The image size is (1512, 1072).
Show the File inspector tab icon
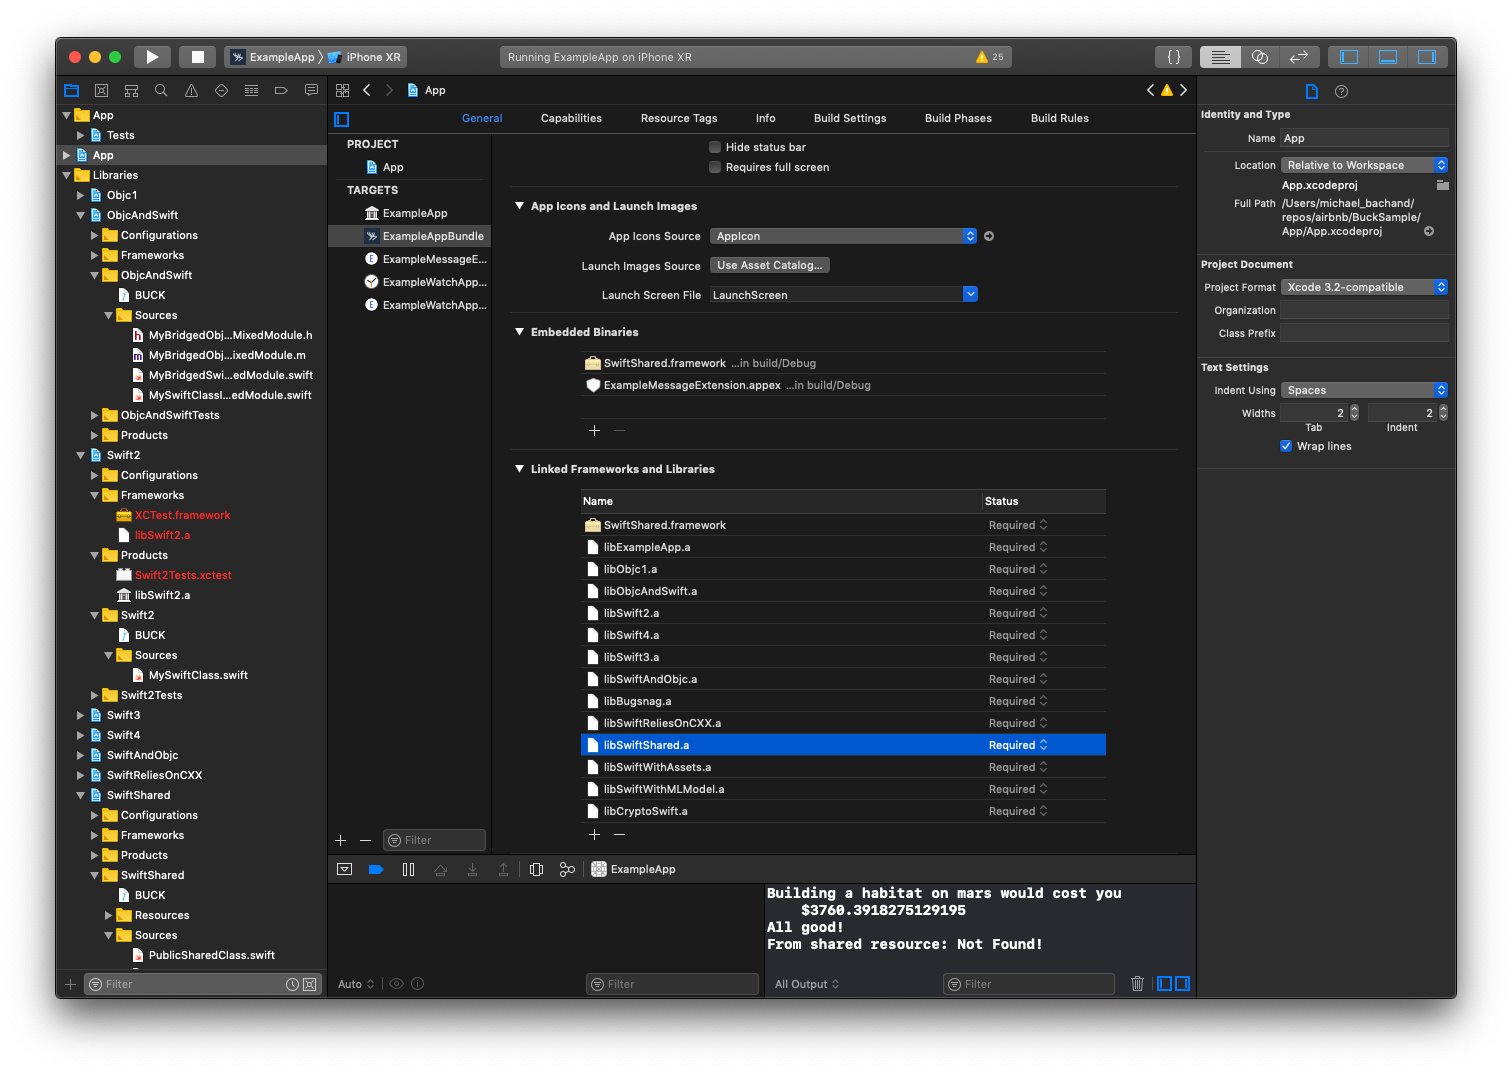click(x=1312, y=91)
